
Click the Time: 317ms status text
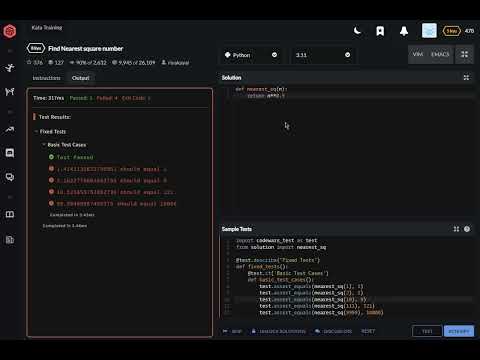pyautogui.click(x=49, y=98)
